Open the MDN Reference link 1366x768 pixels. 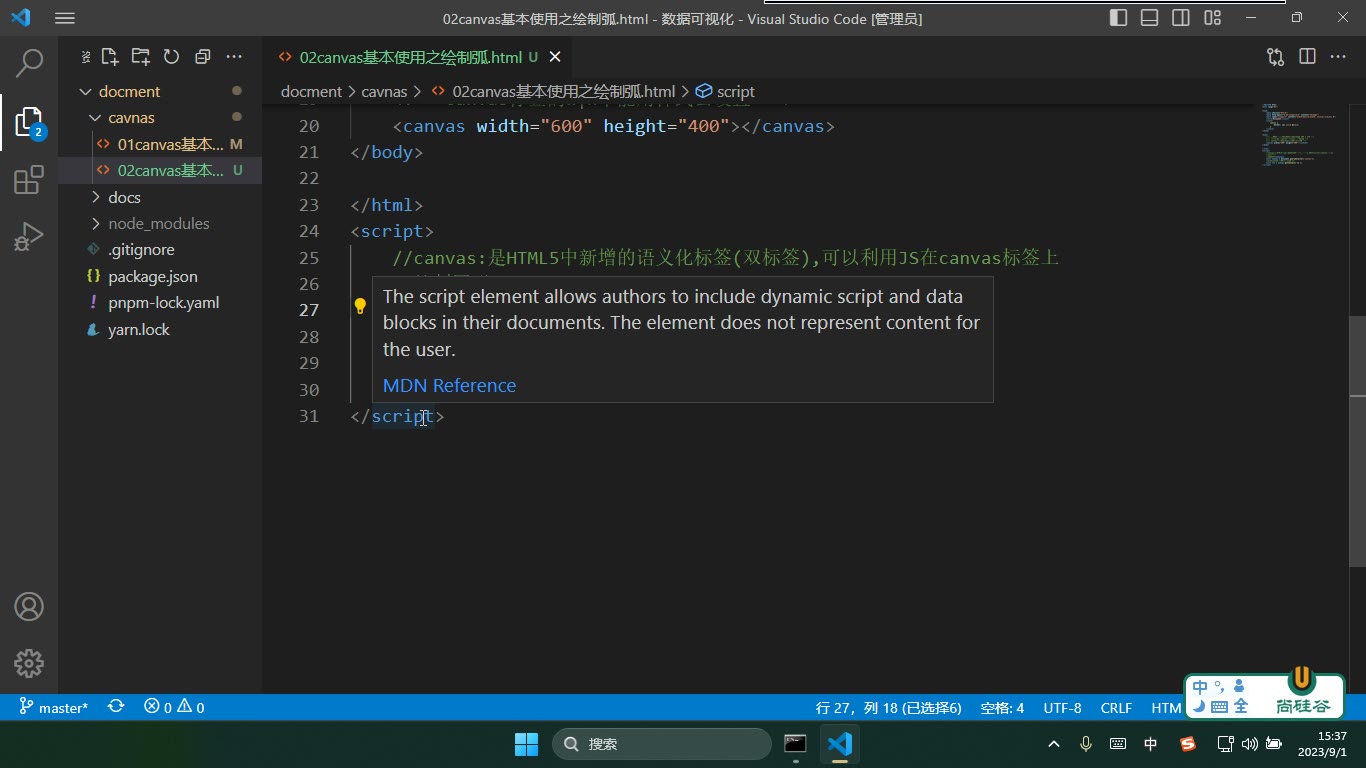tap(449, 385)
